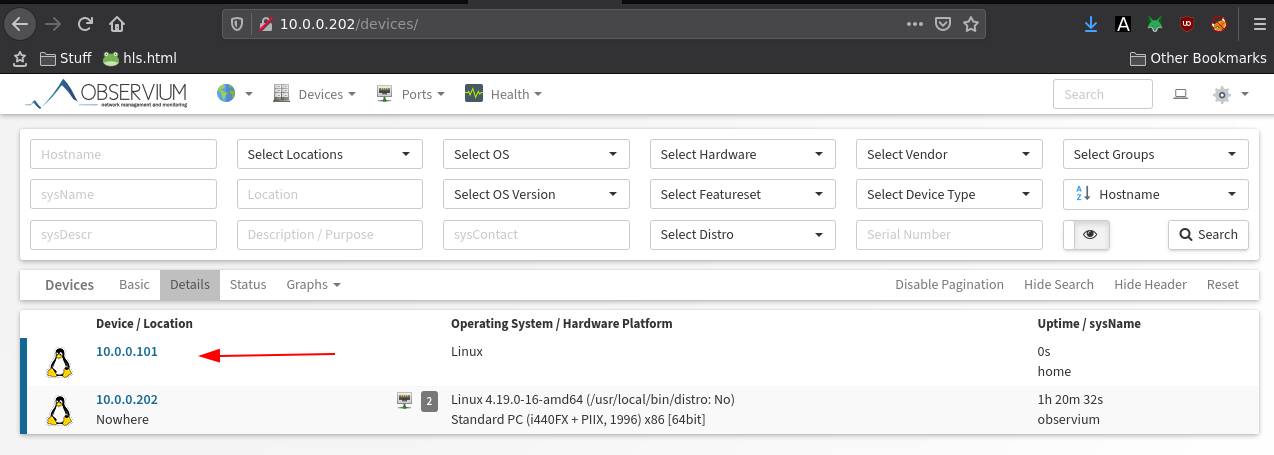Click the Search button in the filter panel
1274x455 pixels.
(x=1208, y=235)
